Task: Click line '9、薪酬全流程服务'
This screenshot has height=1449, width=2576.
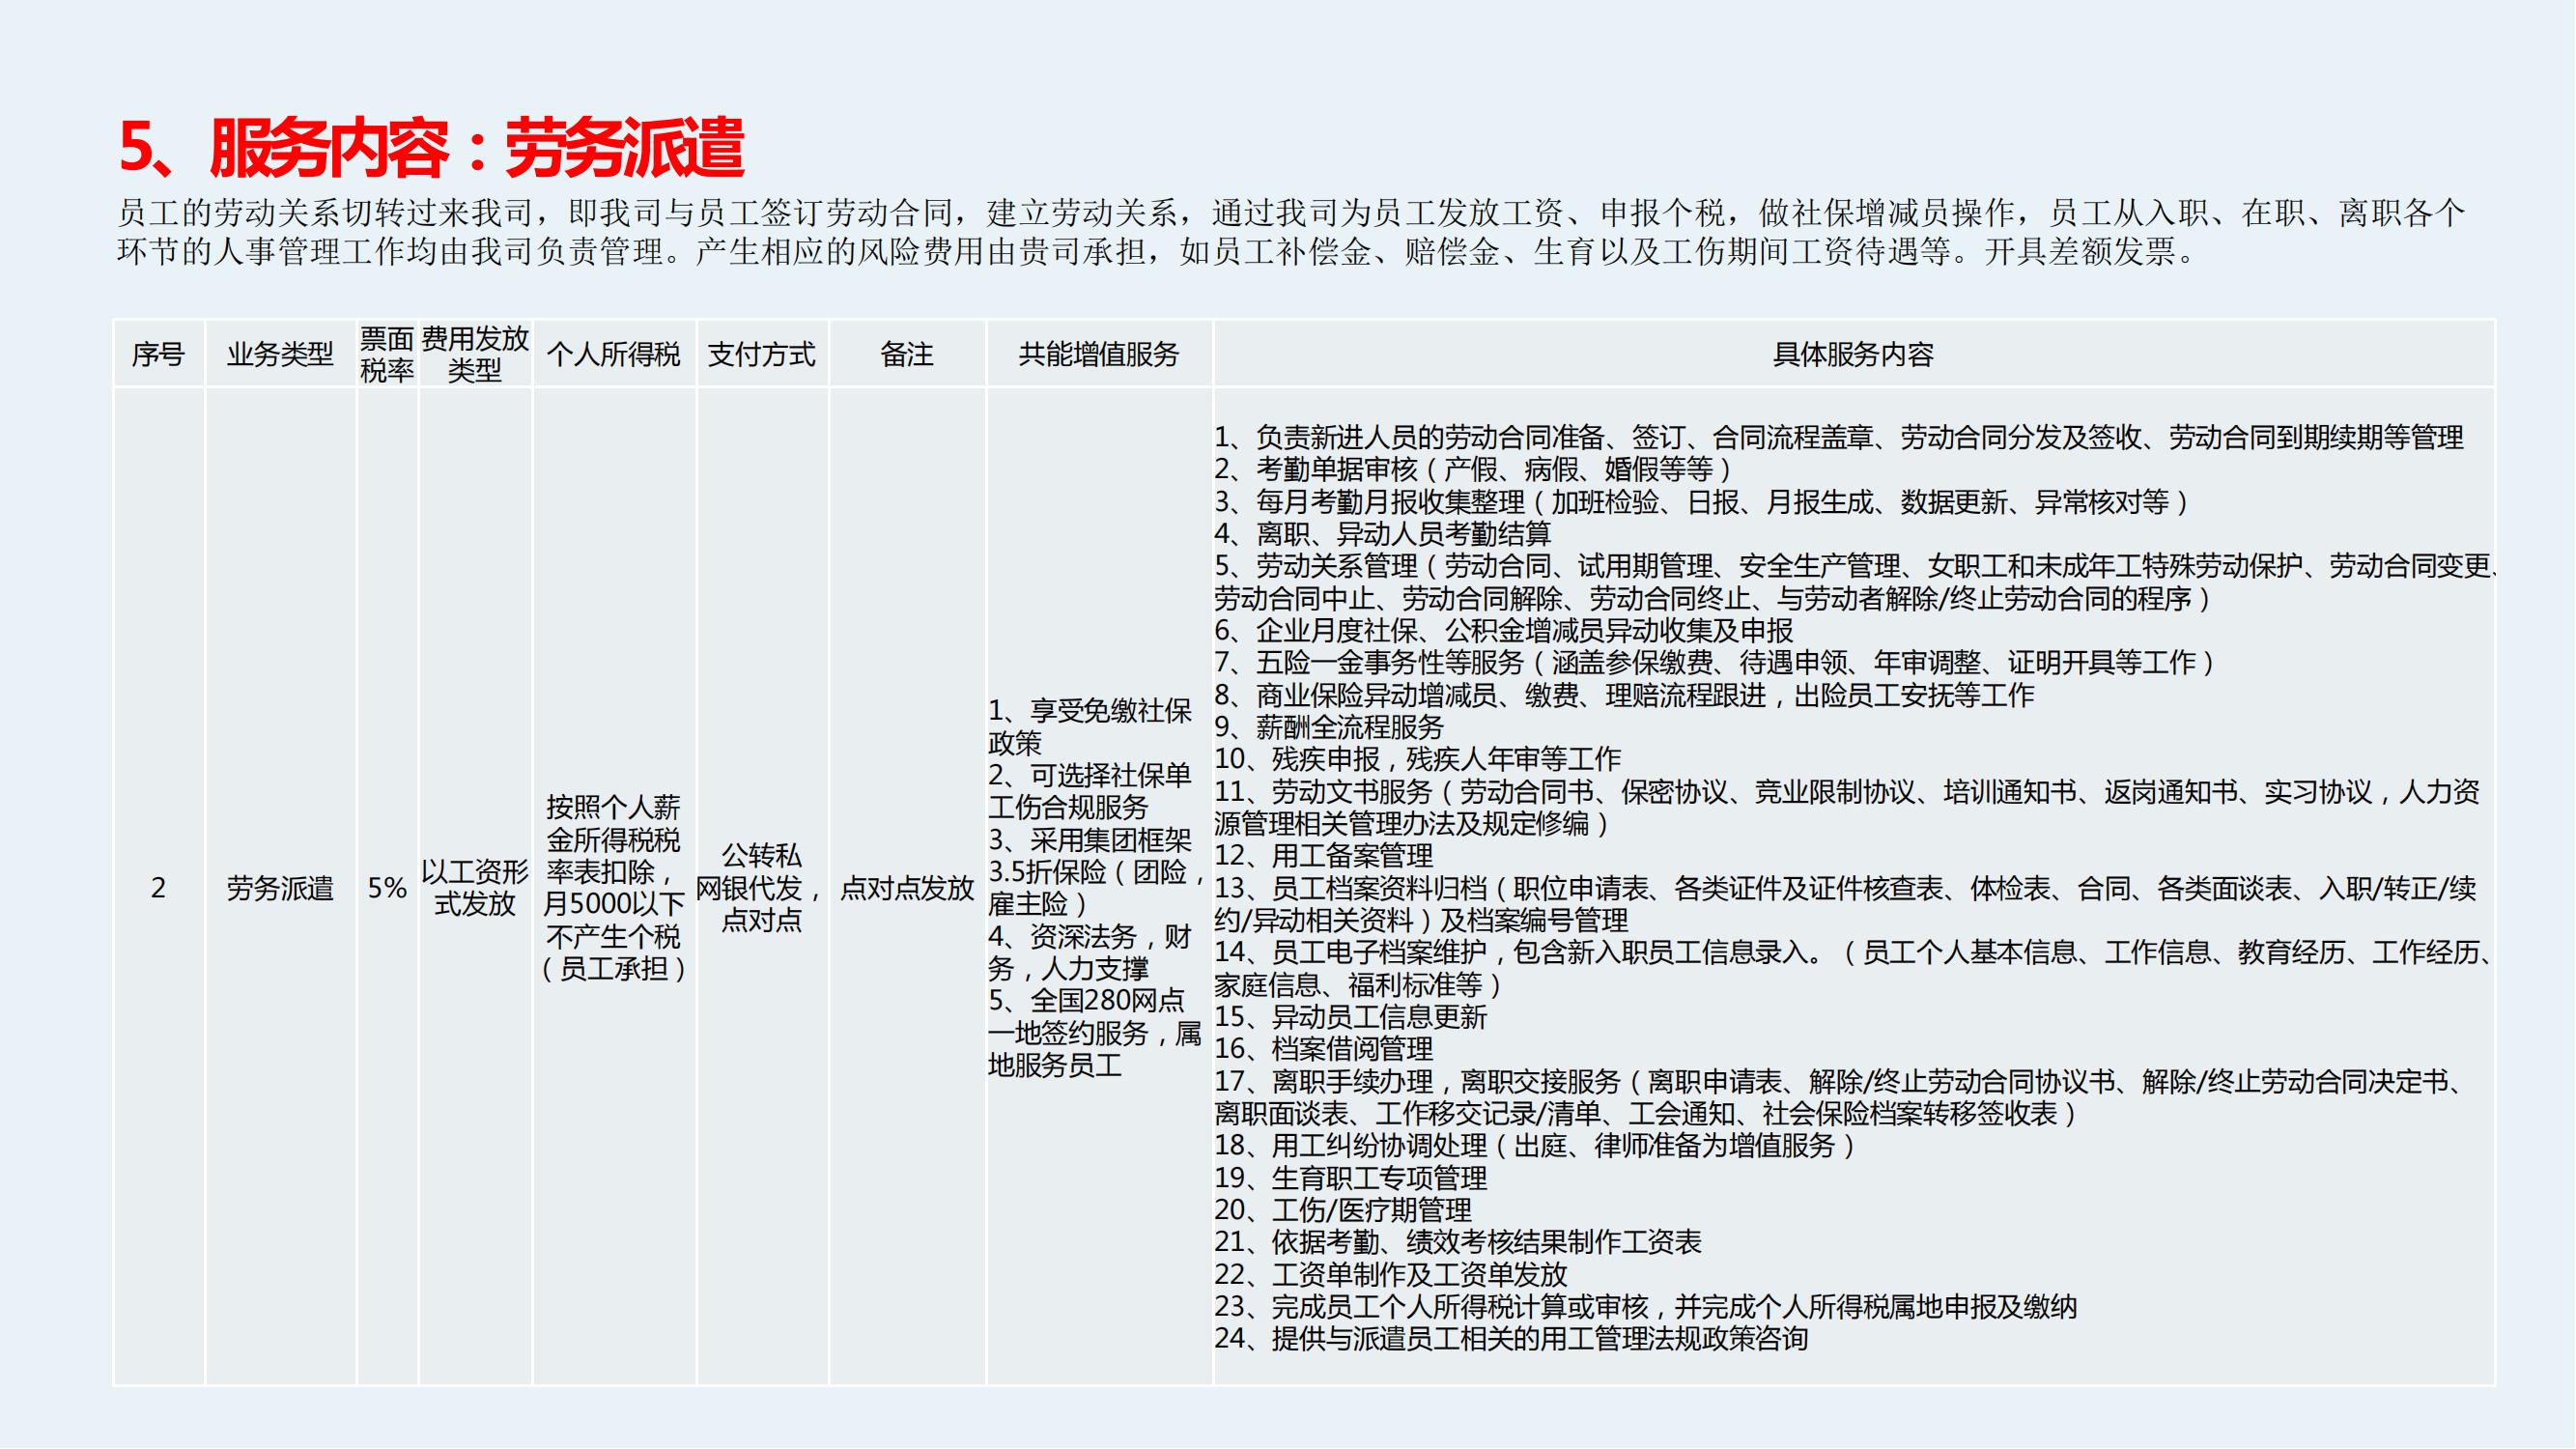Action: pos(1329,727)
